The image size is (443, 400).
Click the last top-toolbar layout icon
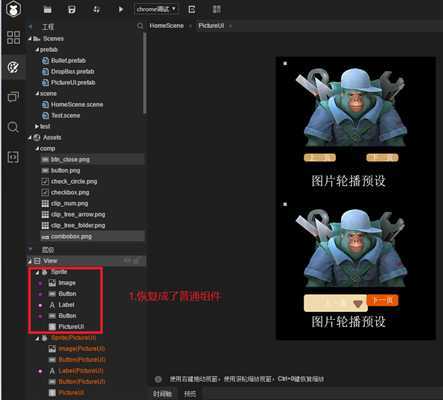pyautogui.click(x=216, y=9)
